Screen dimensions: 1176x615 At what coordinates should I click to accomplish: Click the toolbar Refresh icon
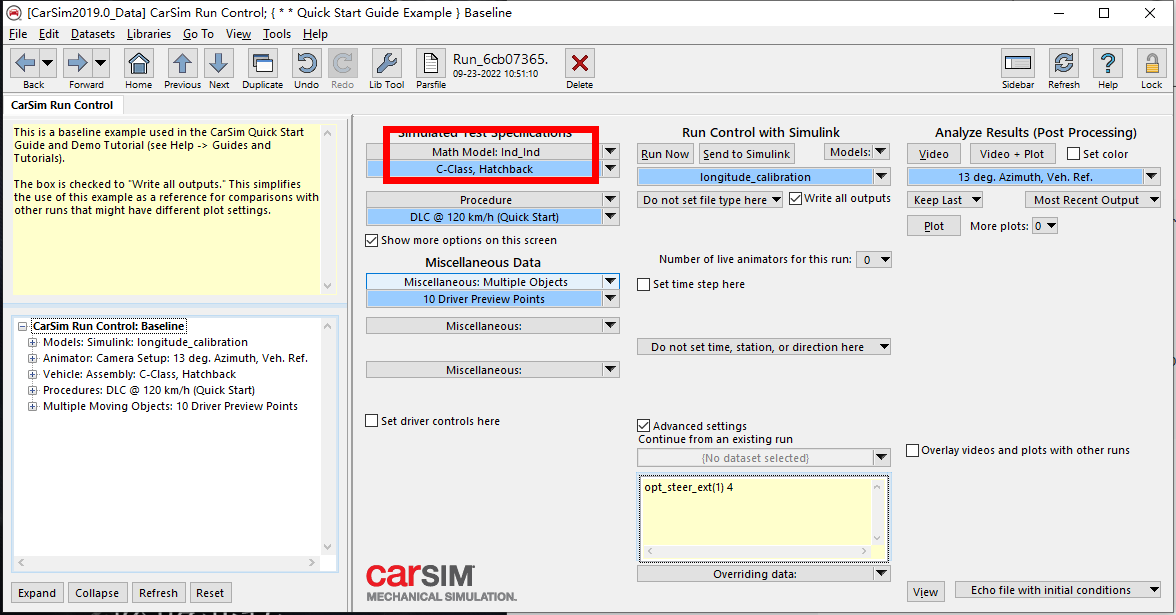[x=1064, y=63]
